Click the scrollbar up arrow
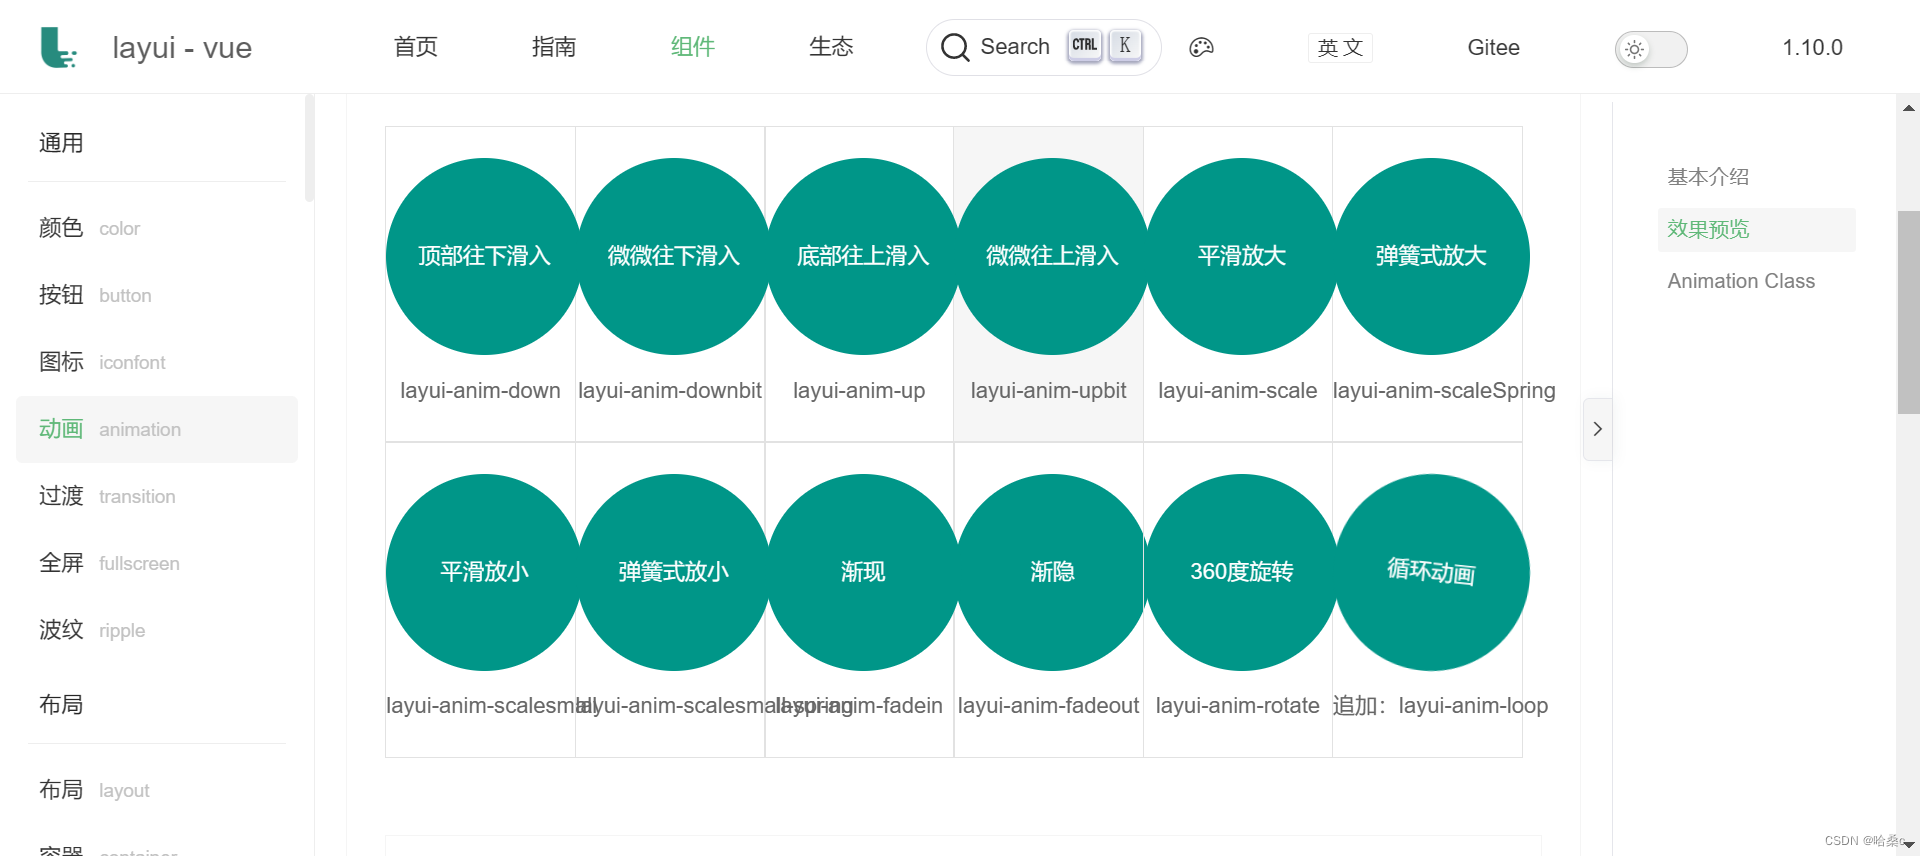The image size is (1920, 856). point(1908,108)
